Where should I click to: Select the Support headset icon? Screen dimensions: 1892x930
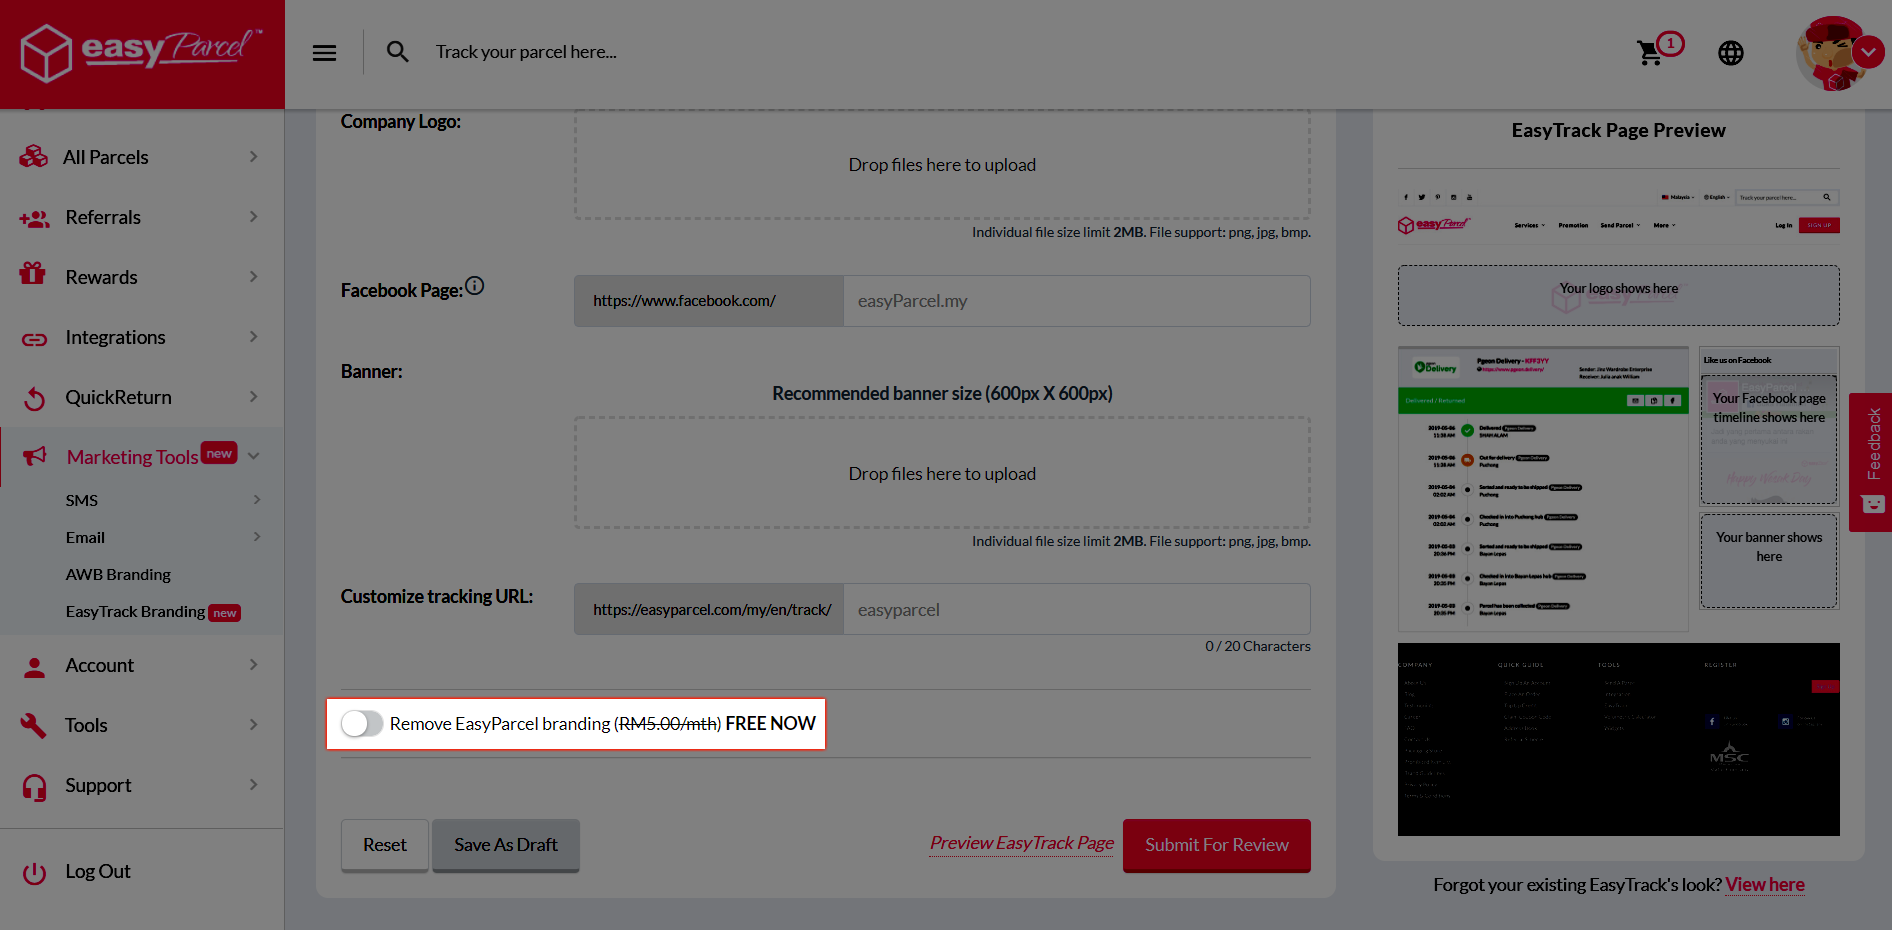coord(33,786)
